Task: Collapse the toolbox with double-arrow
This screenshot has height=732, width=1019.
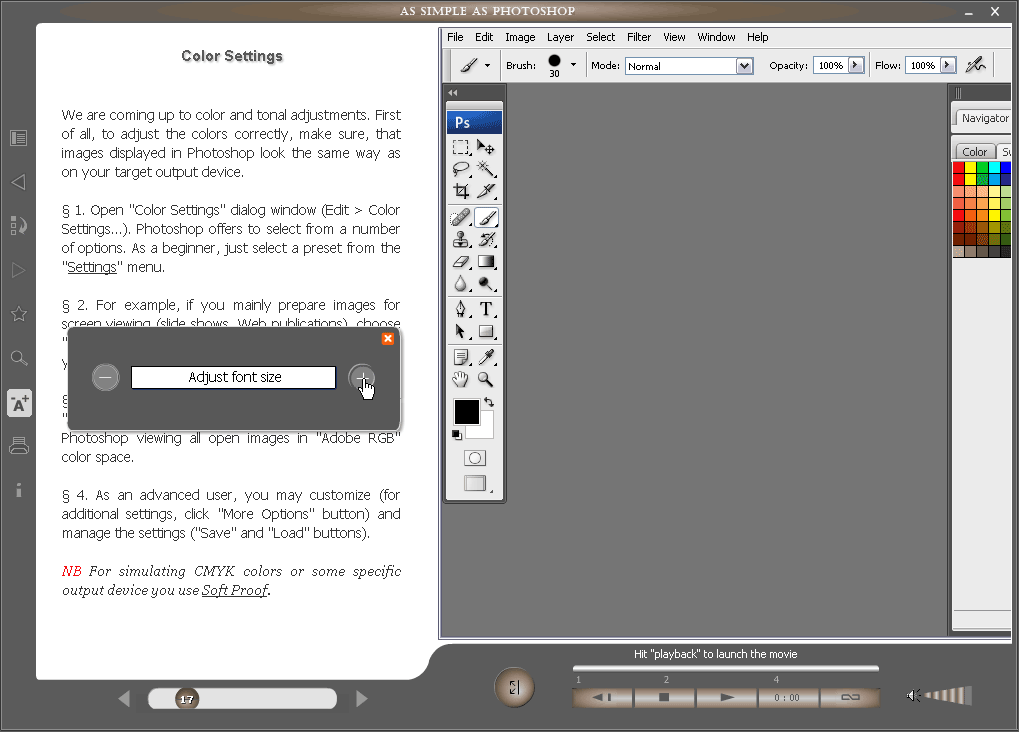Action: click(x=452, y=92)
